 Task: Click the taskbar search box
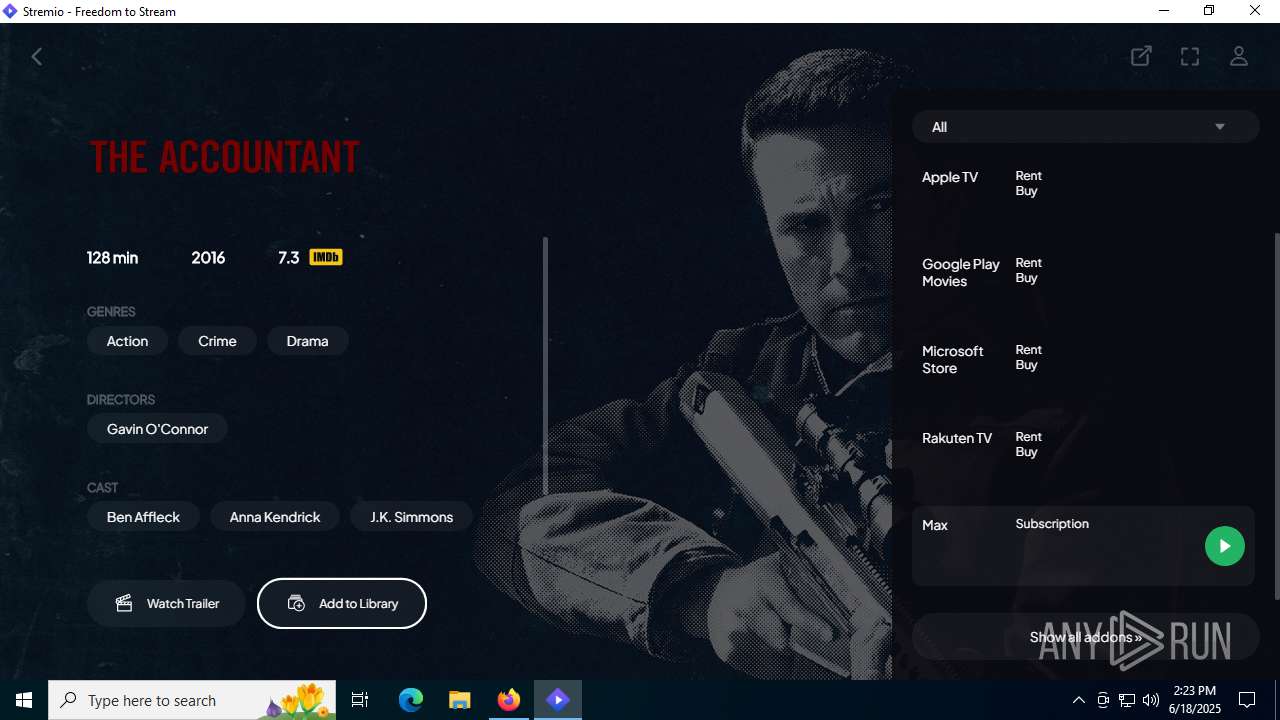[193, 700]
